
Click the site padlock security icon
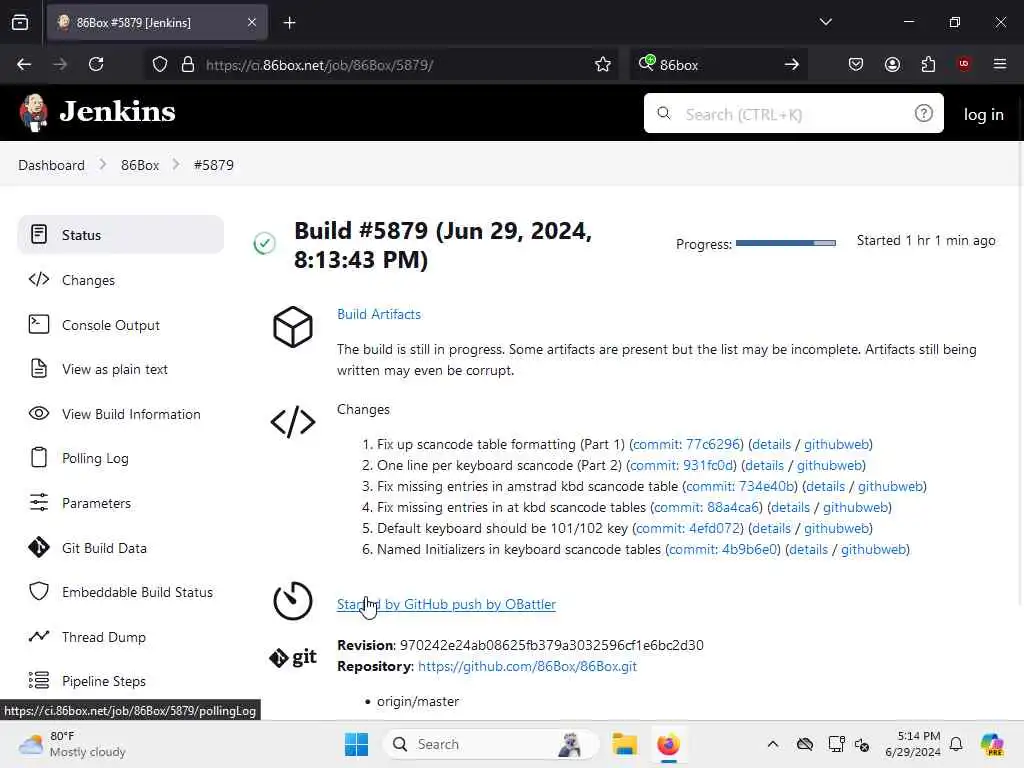(188, 64)
